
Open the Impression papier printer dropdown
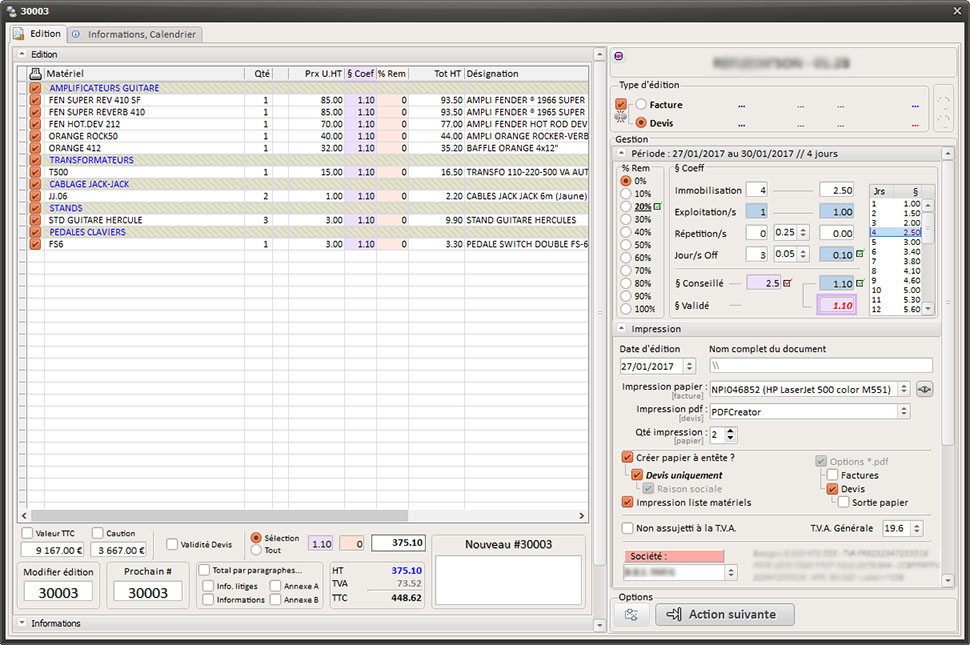pos(903,389)
